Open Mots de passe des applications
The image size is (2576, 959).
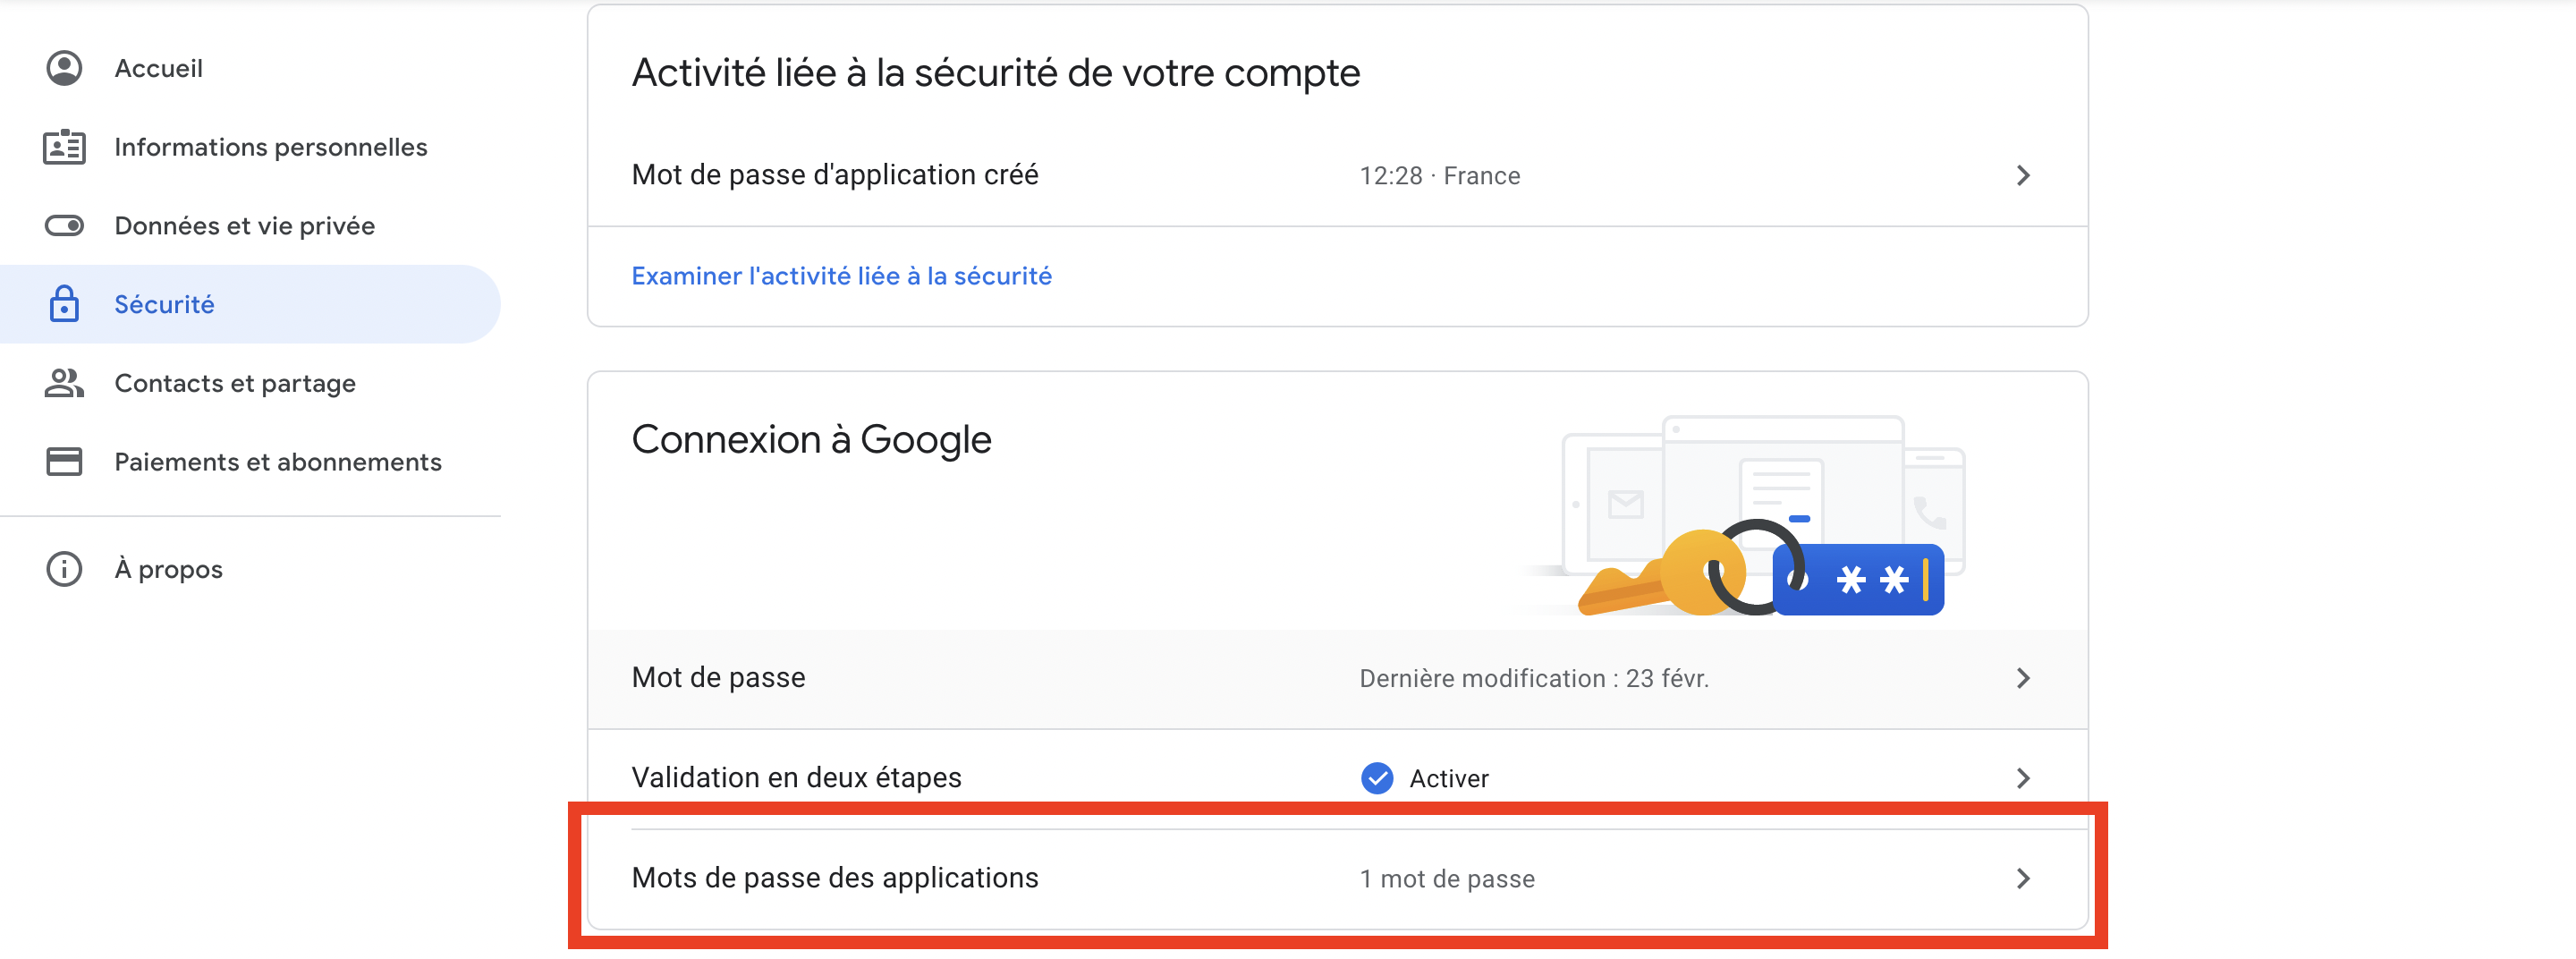click(x=835, y=878)
